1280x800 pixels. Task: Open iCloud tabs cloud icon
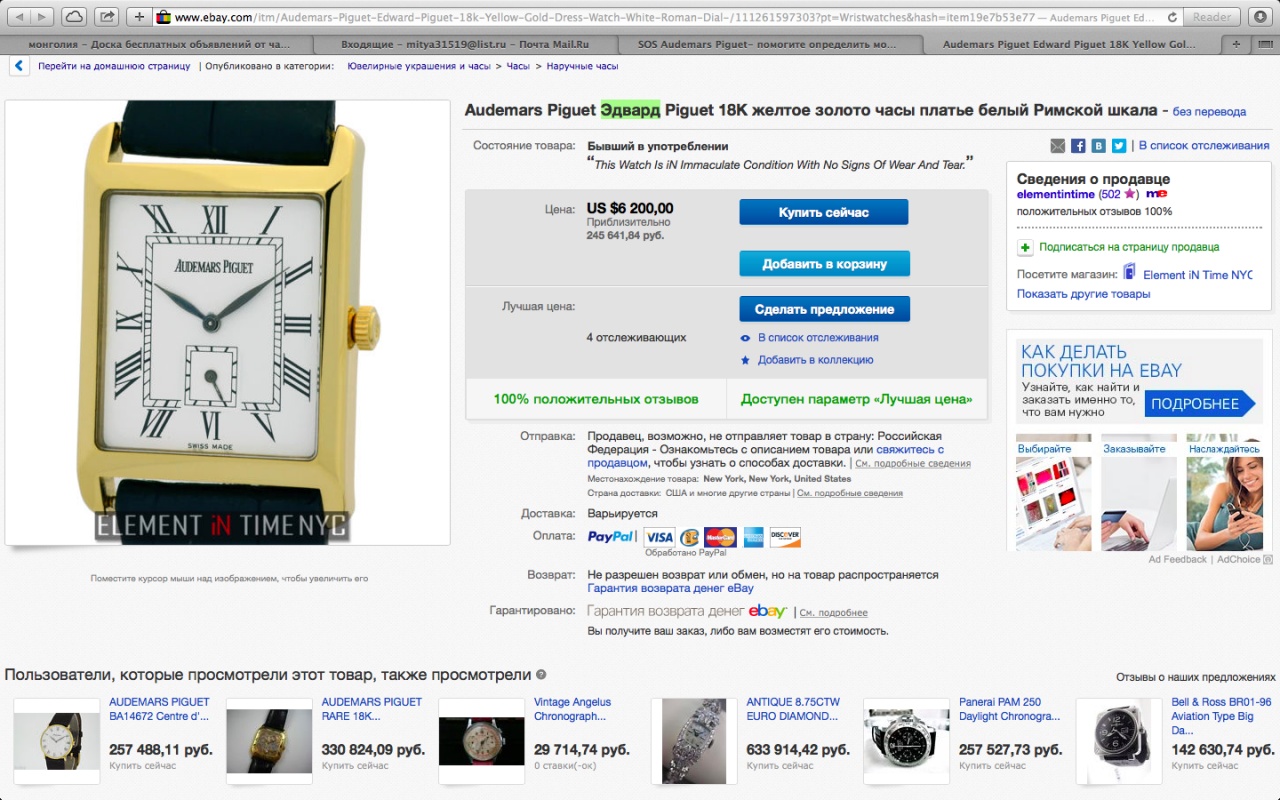tap(73, 17)
